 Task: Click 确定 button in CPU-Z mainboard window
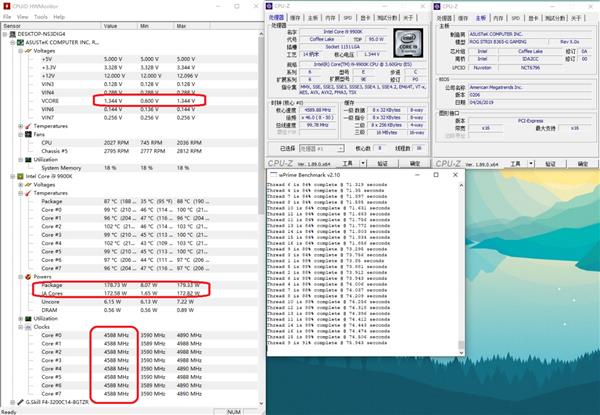click(583, 164)
